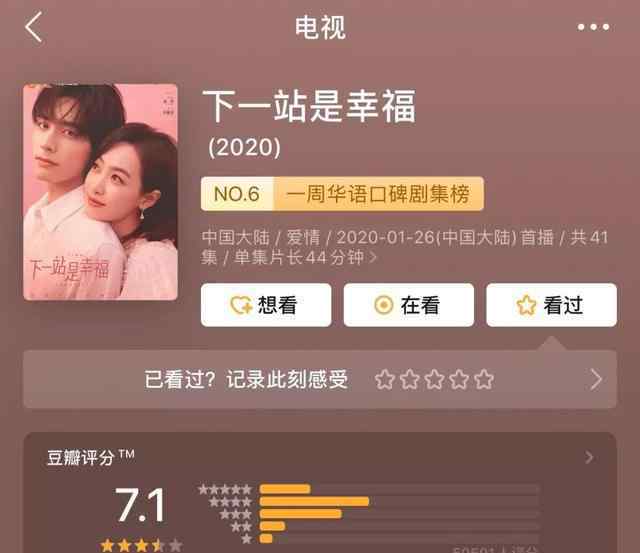This screenshot has width=640, height=553.
Task: Mark the show as 看过
Action: pos(551,305)
